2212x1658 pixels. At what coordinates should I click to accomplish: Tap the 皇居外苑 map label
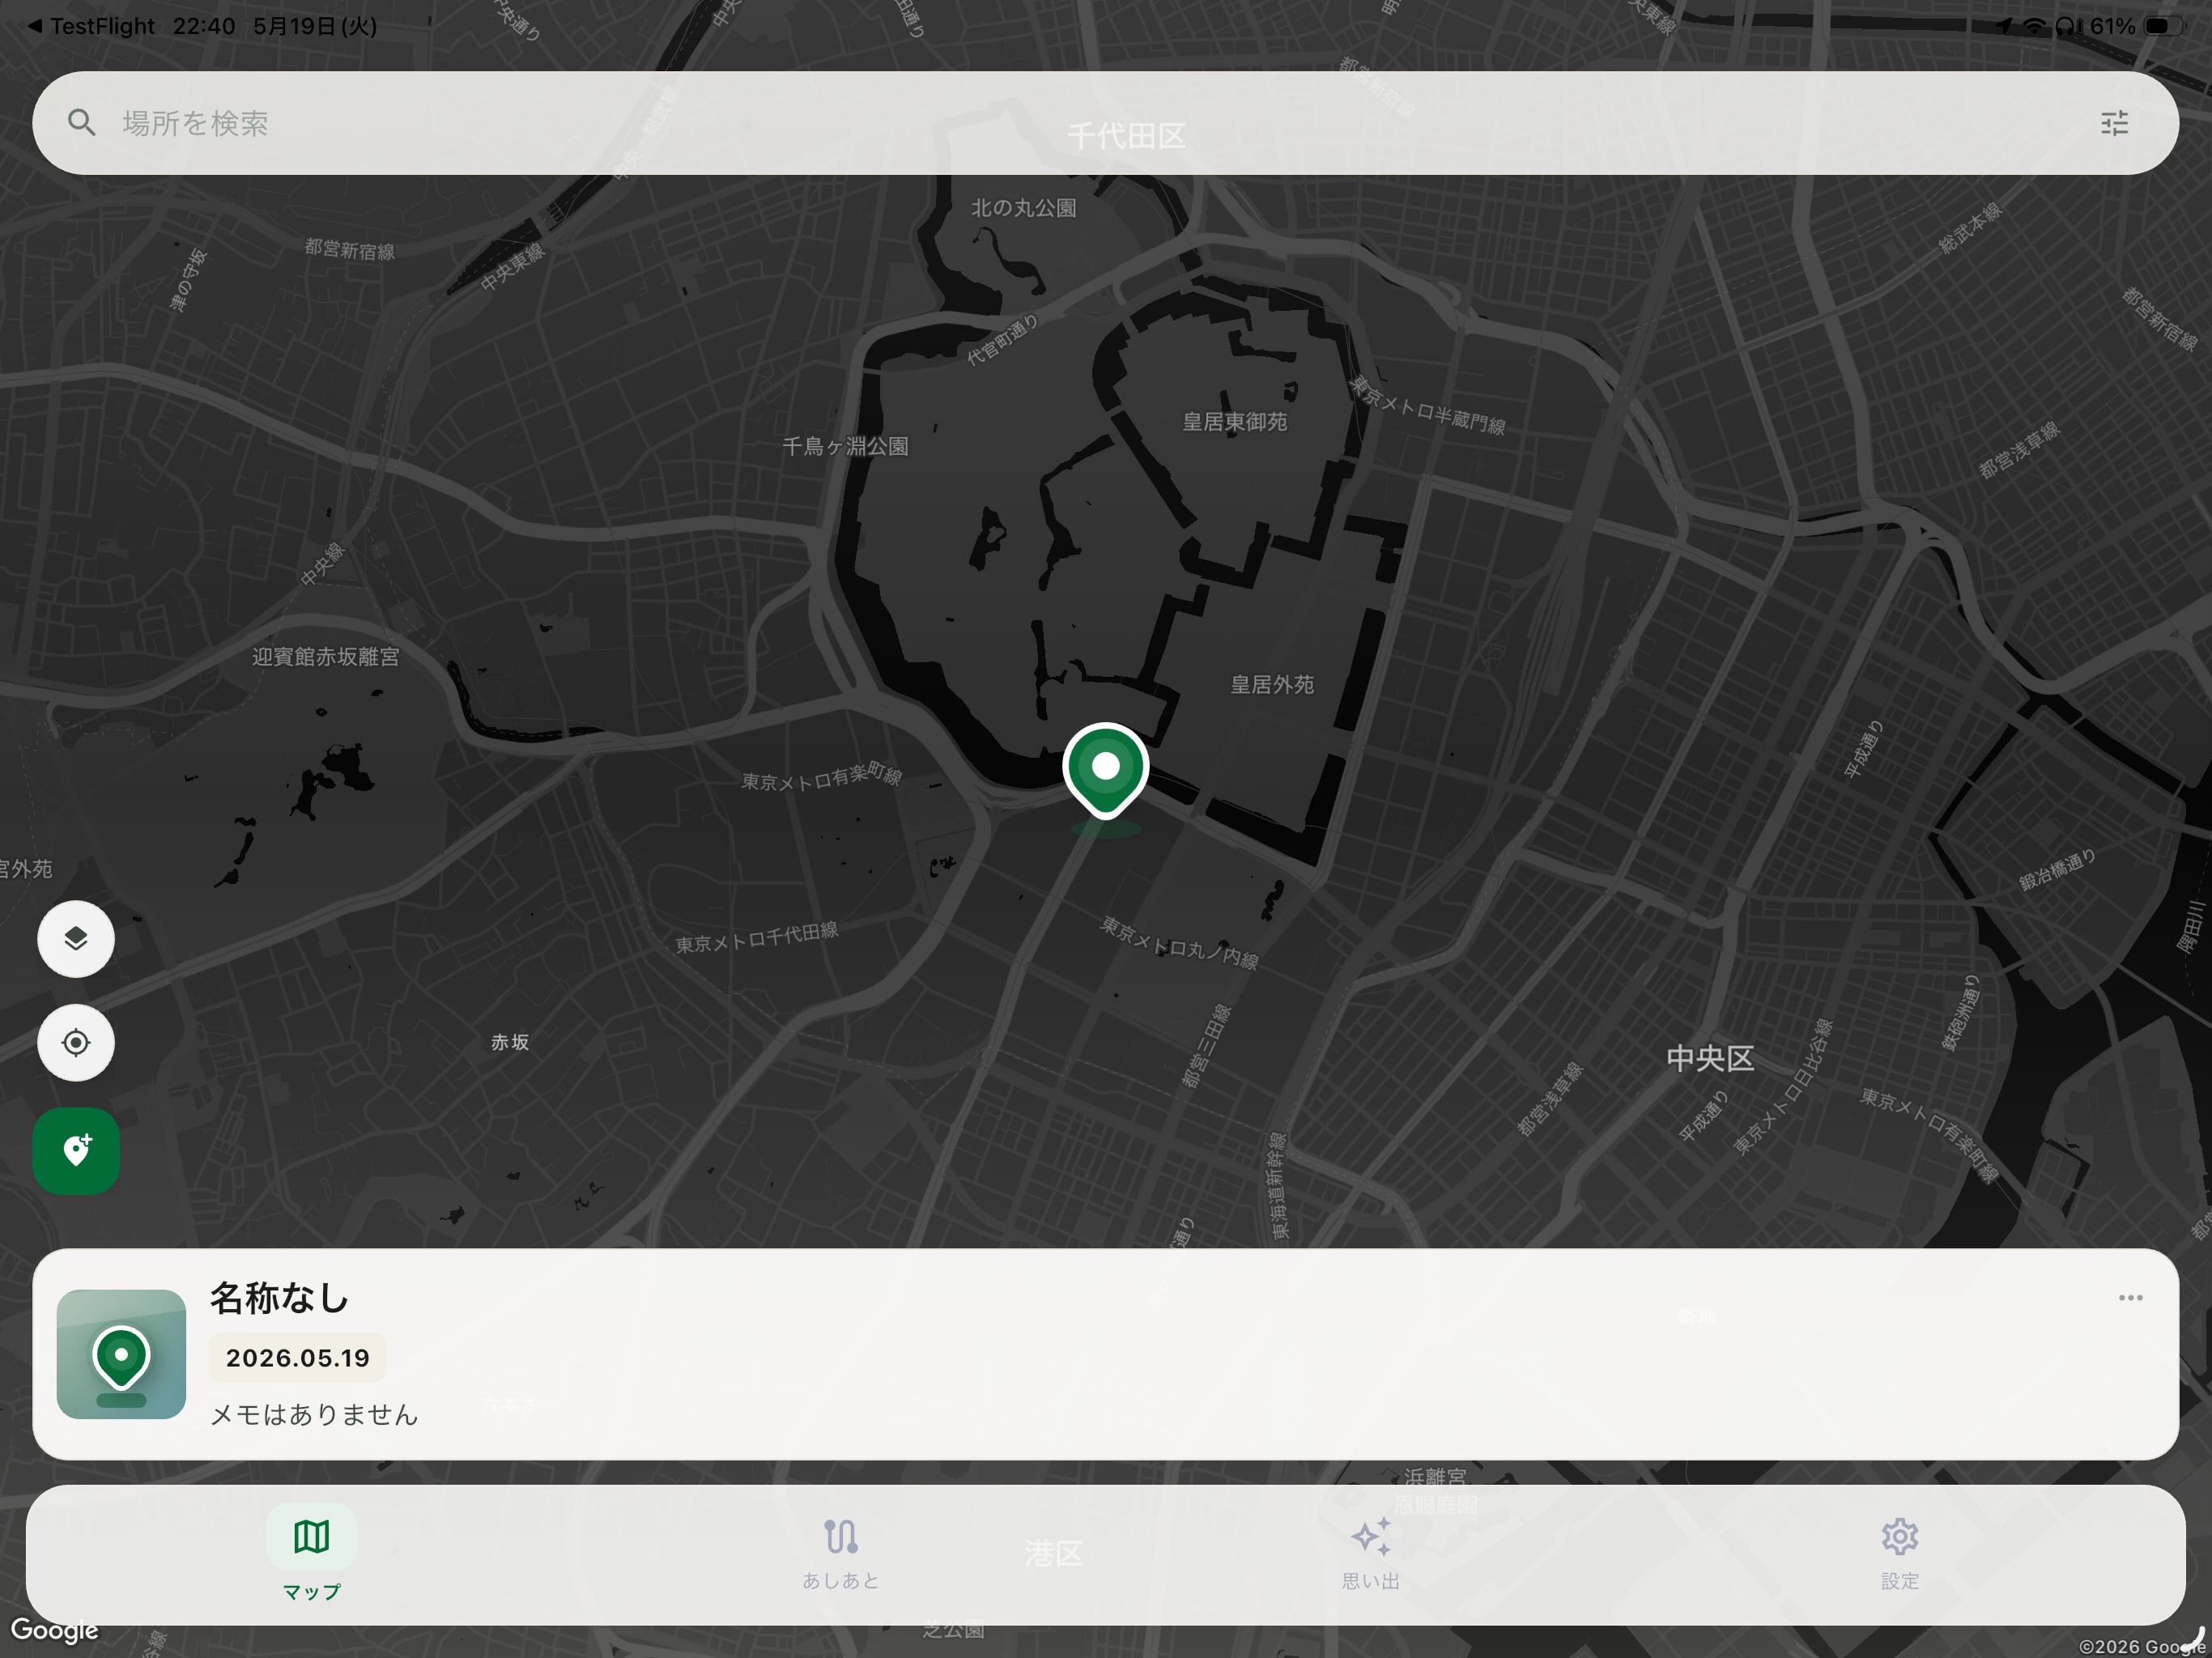point(1271,684)
